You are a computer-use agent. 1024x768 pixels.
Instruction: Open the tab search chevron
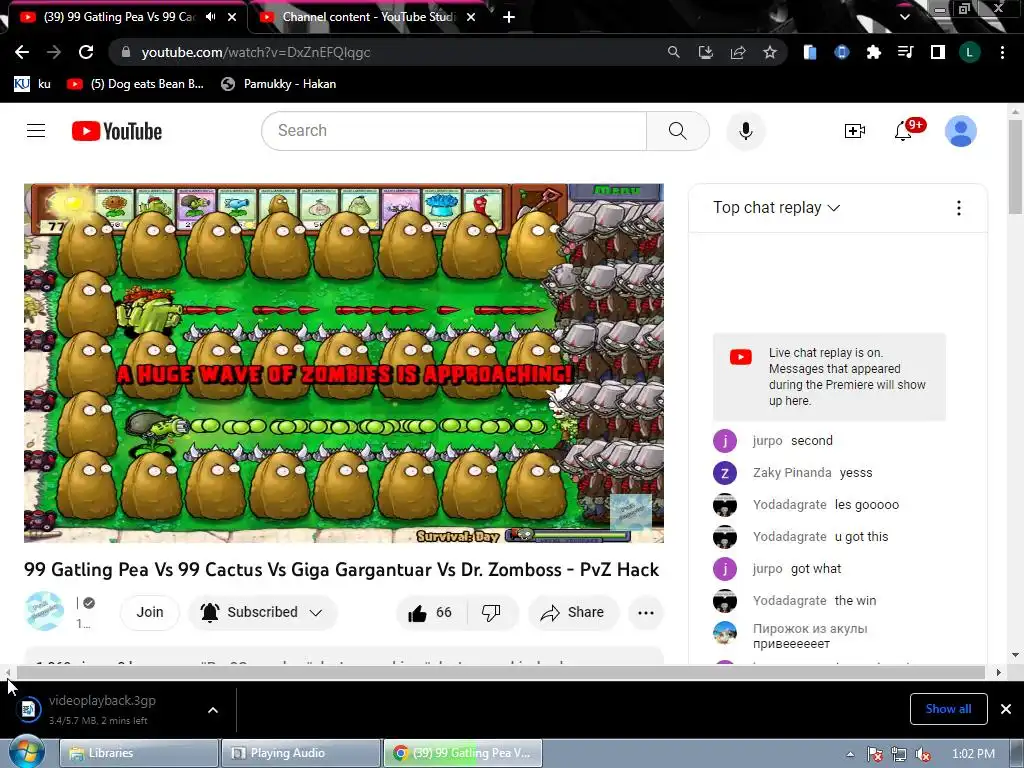(904, 17)
